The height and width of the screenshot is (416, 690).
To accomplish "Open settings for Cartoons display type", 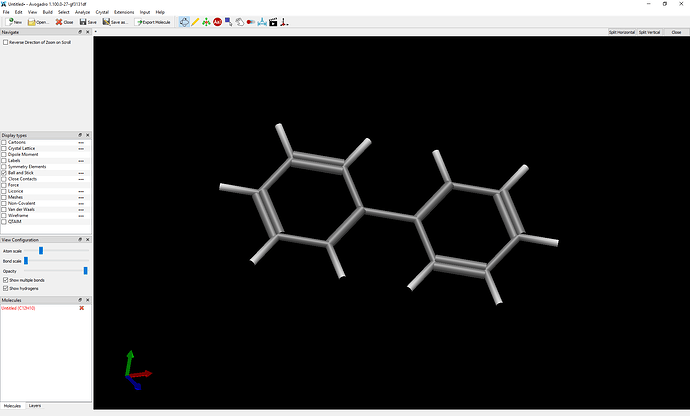I will (81, 143).
